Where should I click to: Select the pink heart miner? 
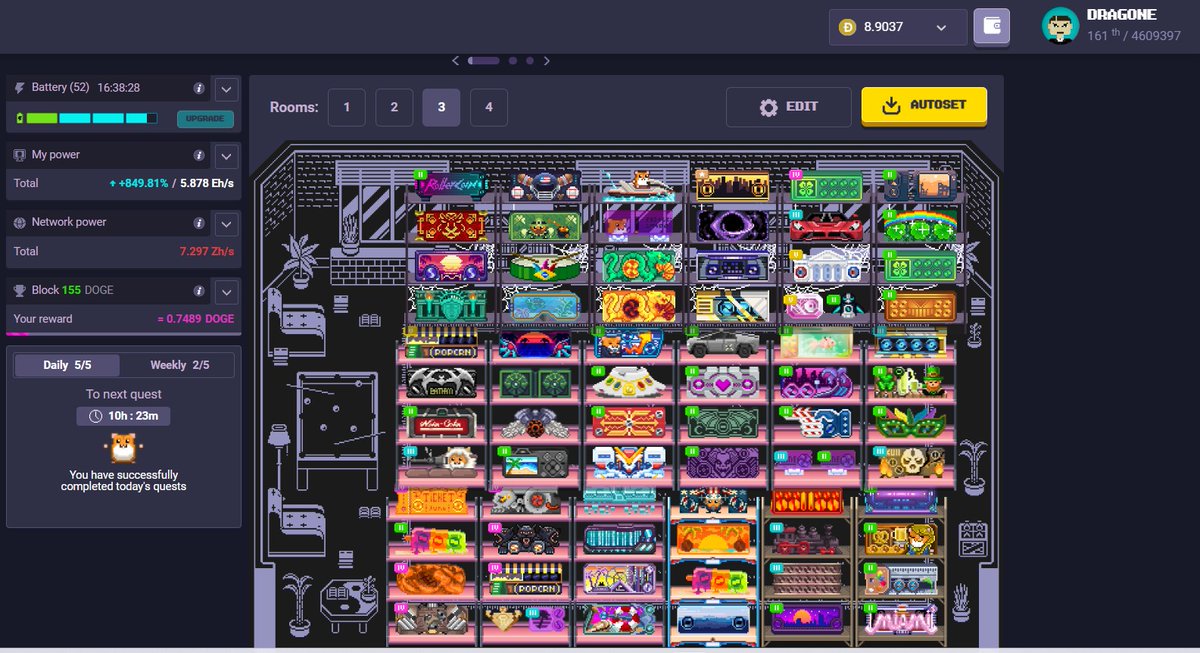[723, 383]
